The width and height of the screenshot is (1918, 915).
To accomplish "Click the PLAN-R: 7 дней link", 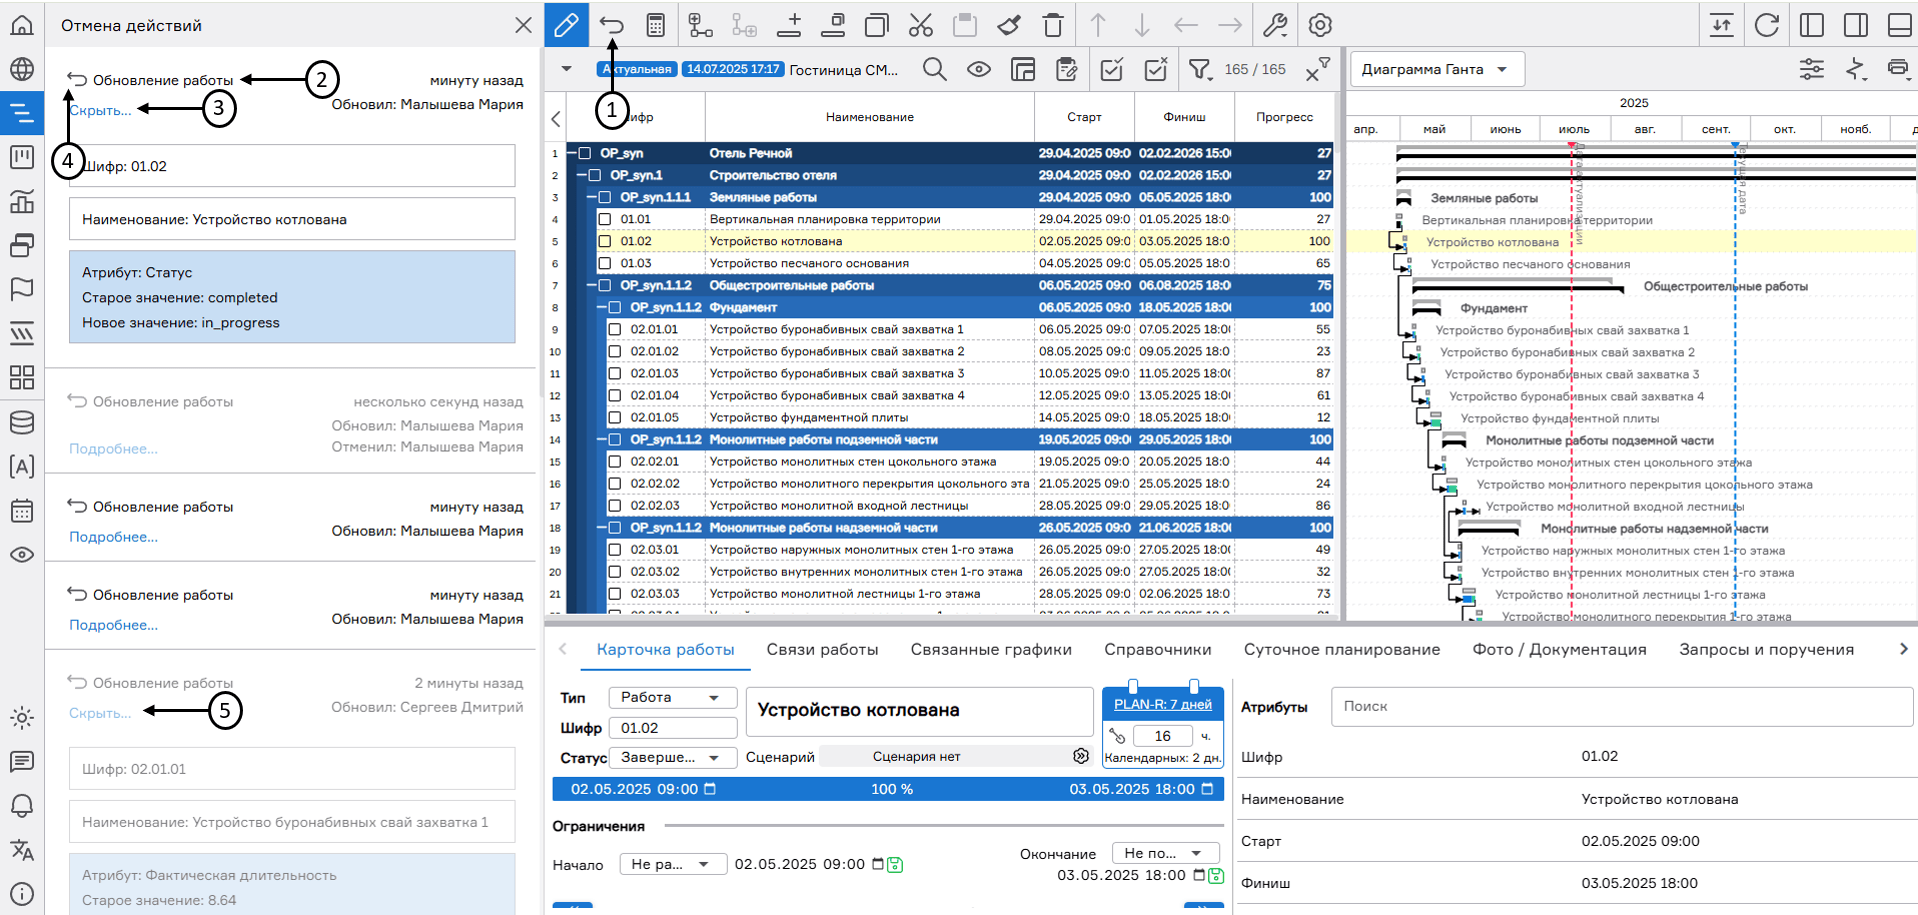I will coord(1162,704).
